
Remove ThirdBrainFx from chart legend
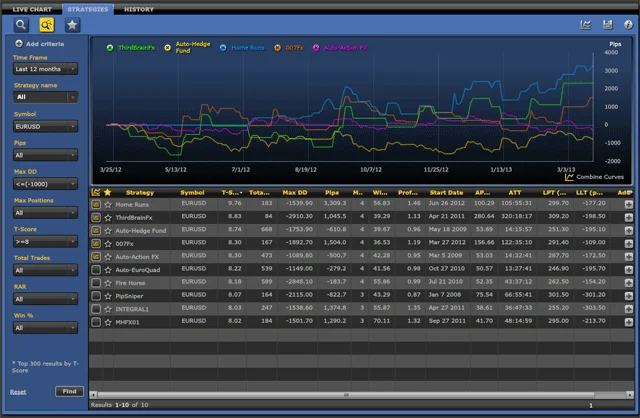tap(110, 48)
